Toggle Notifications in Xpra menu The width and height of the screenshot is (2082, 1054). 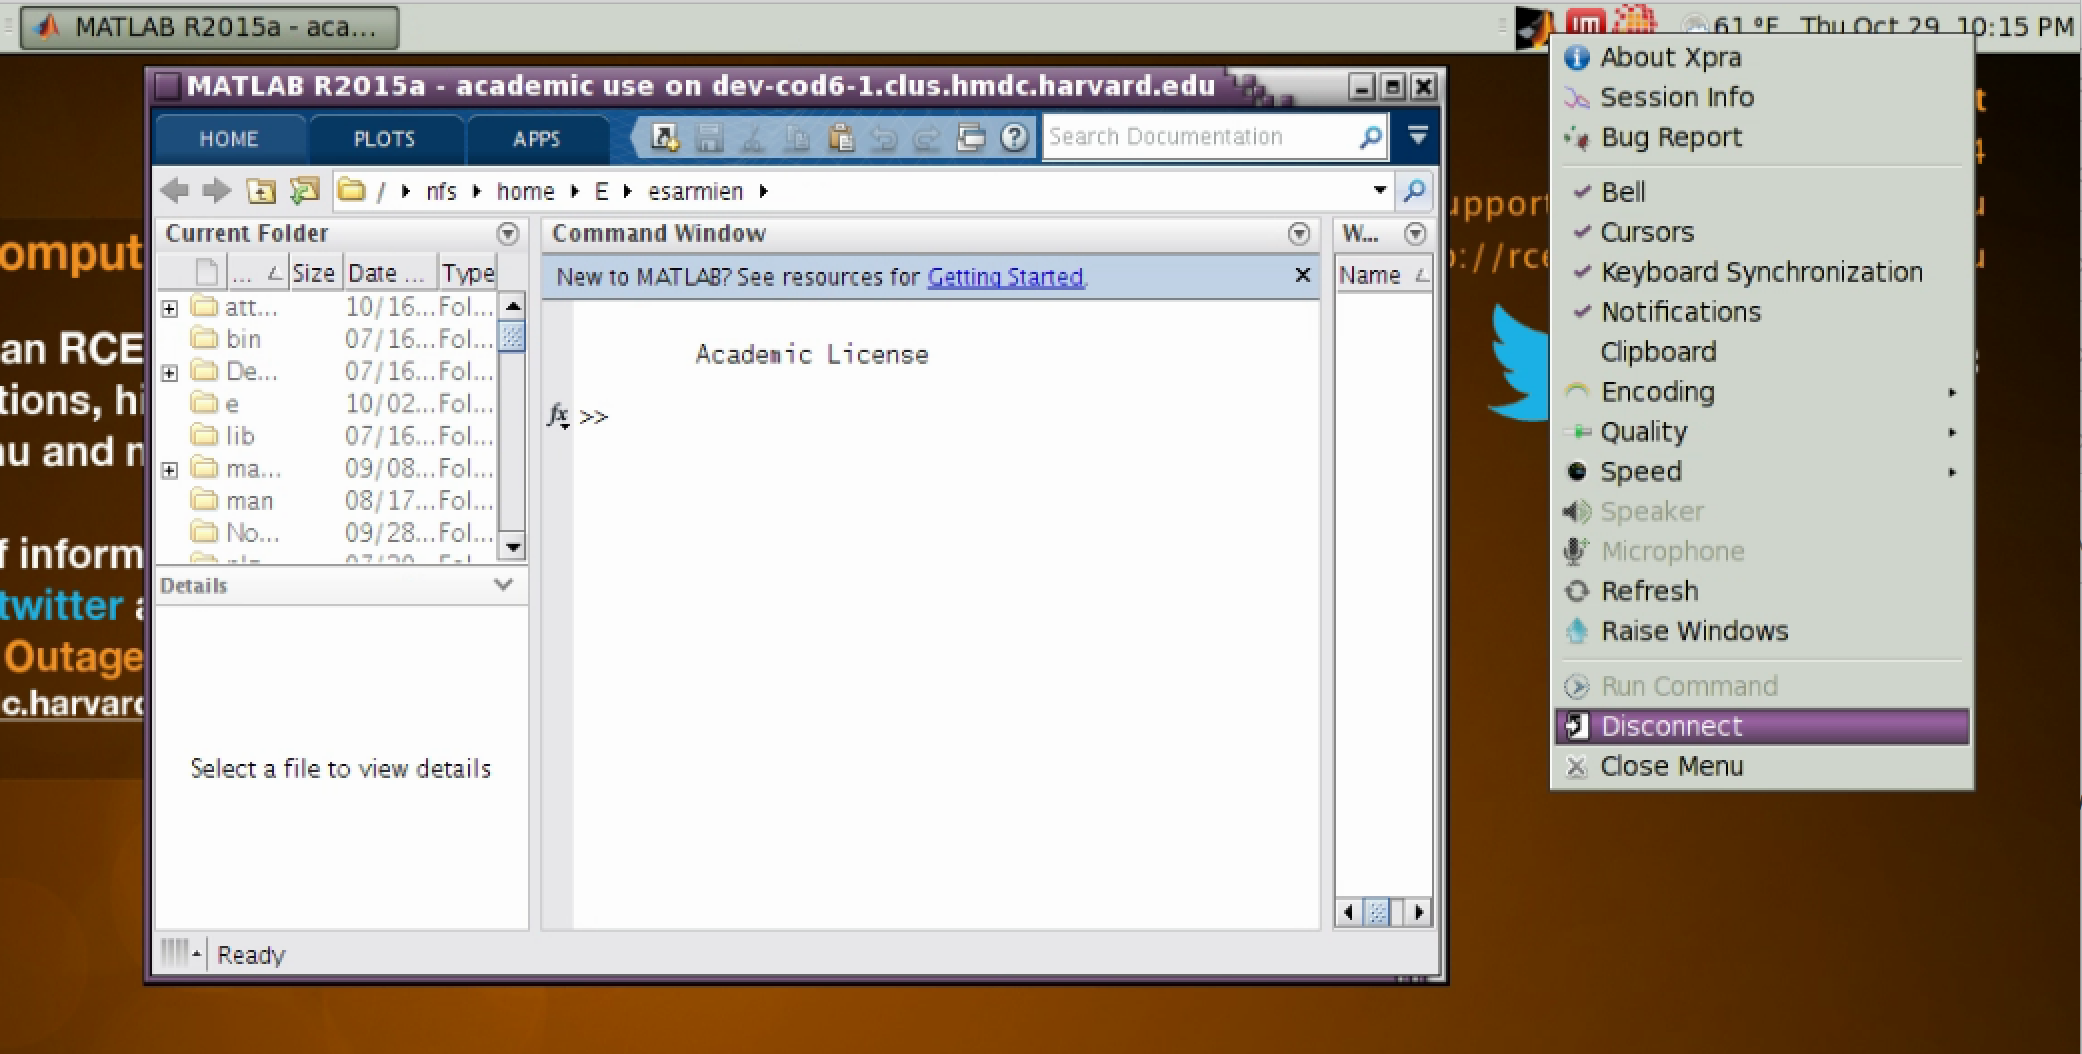(x=1761, y=312)
